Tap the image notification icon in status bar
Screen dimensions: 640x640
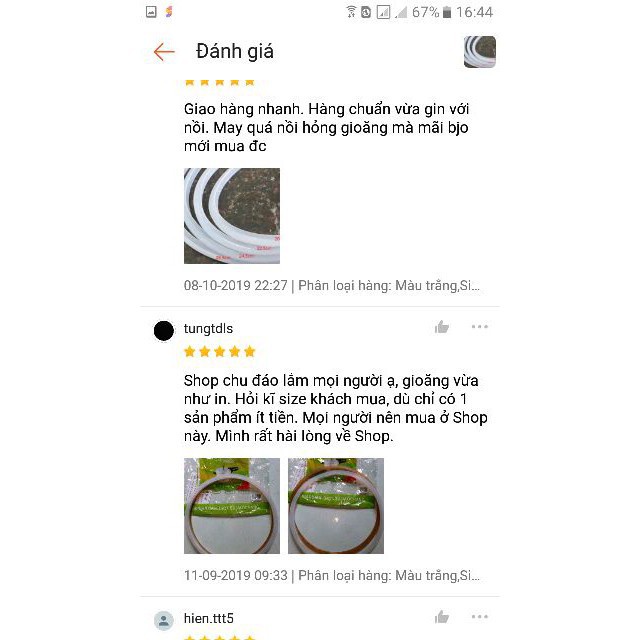pyautogui.click(x=151, y=12)
